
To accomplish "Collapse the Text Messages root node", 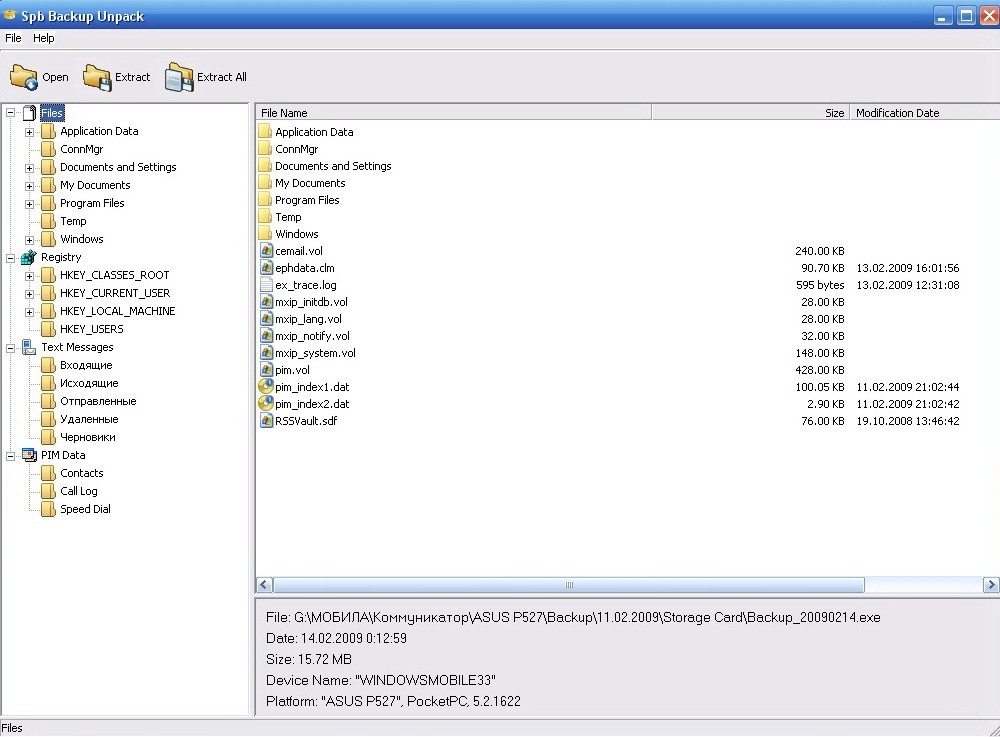I will coord(11,348).
